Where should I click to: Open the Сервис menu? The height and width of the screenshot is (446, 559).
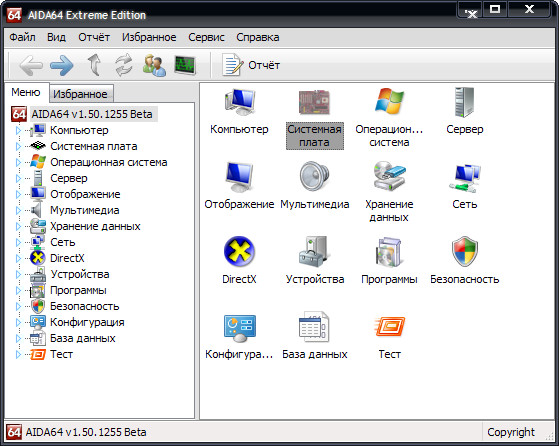[x=206, y=37]
